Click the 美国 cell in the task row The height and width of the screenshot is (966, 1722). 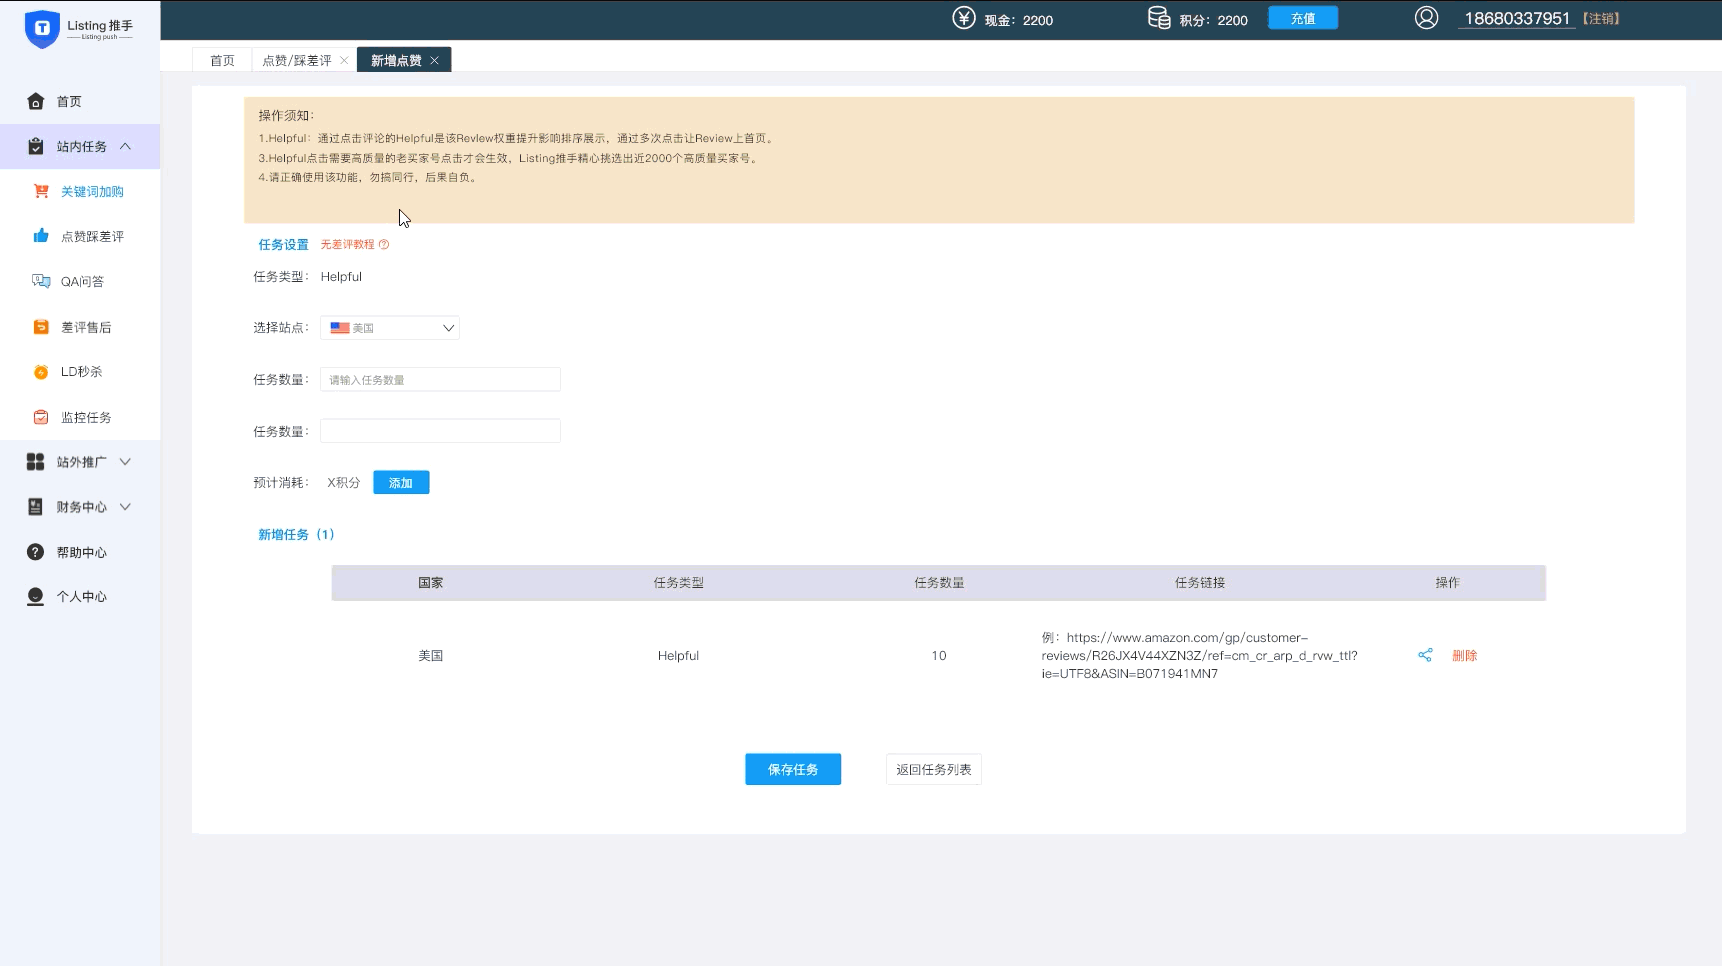[x=431, y=655]
